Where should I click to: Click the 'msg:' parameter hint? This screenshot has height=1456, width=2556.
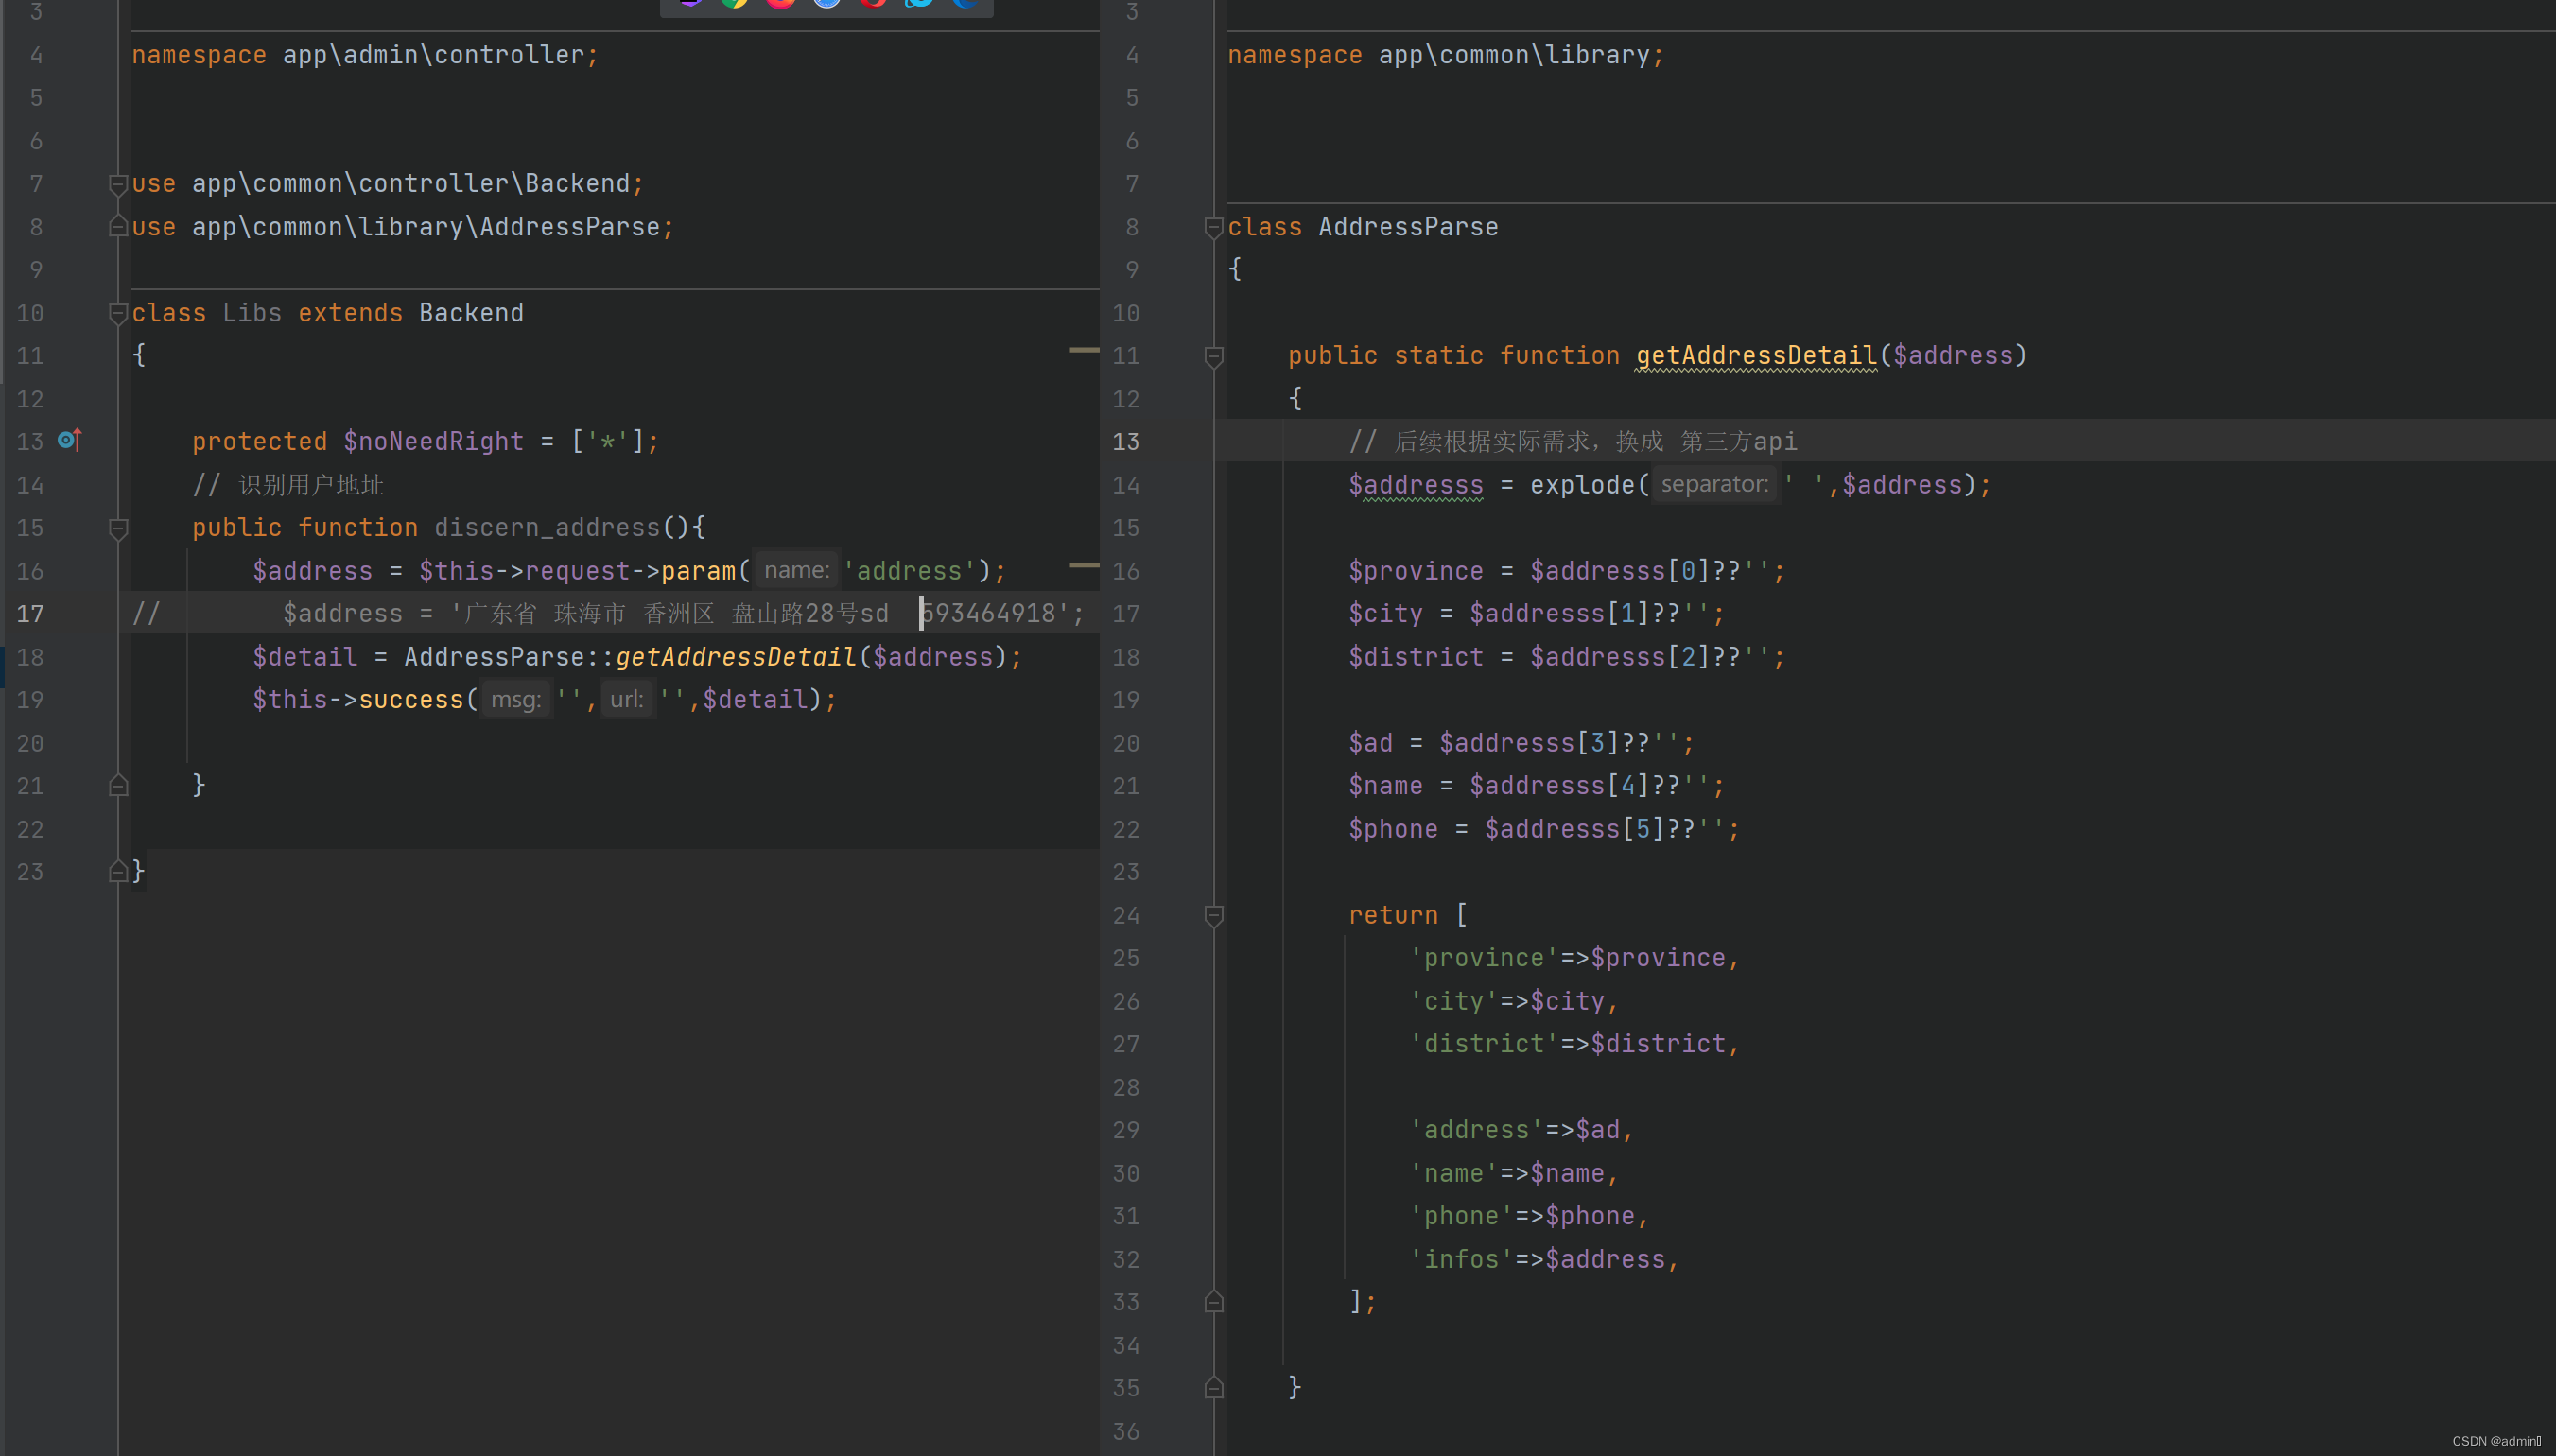click(516, 699)
